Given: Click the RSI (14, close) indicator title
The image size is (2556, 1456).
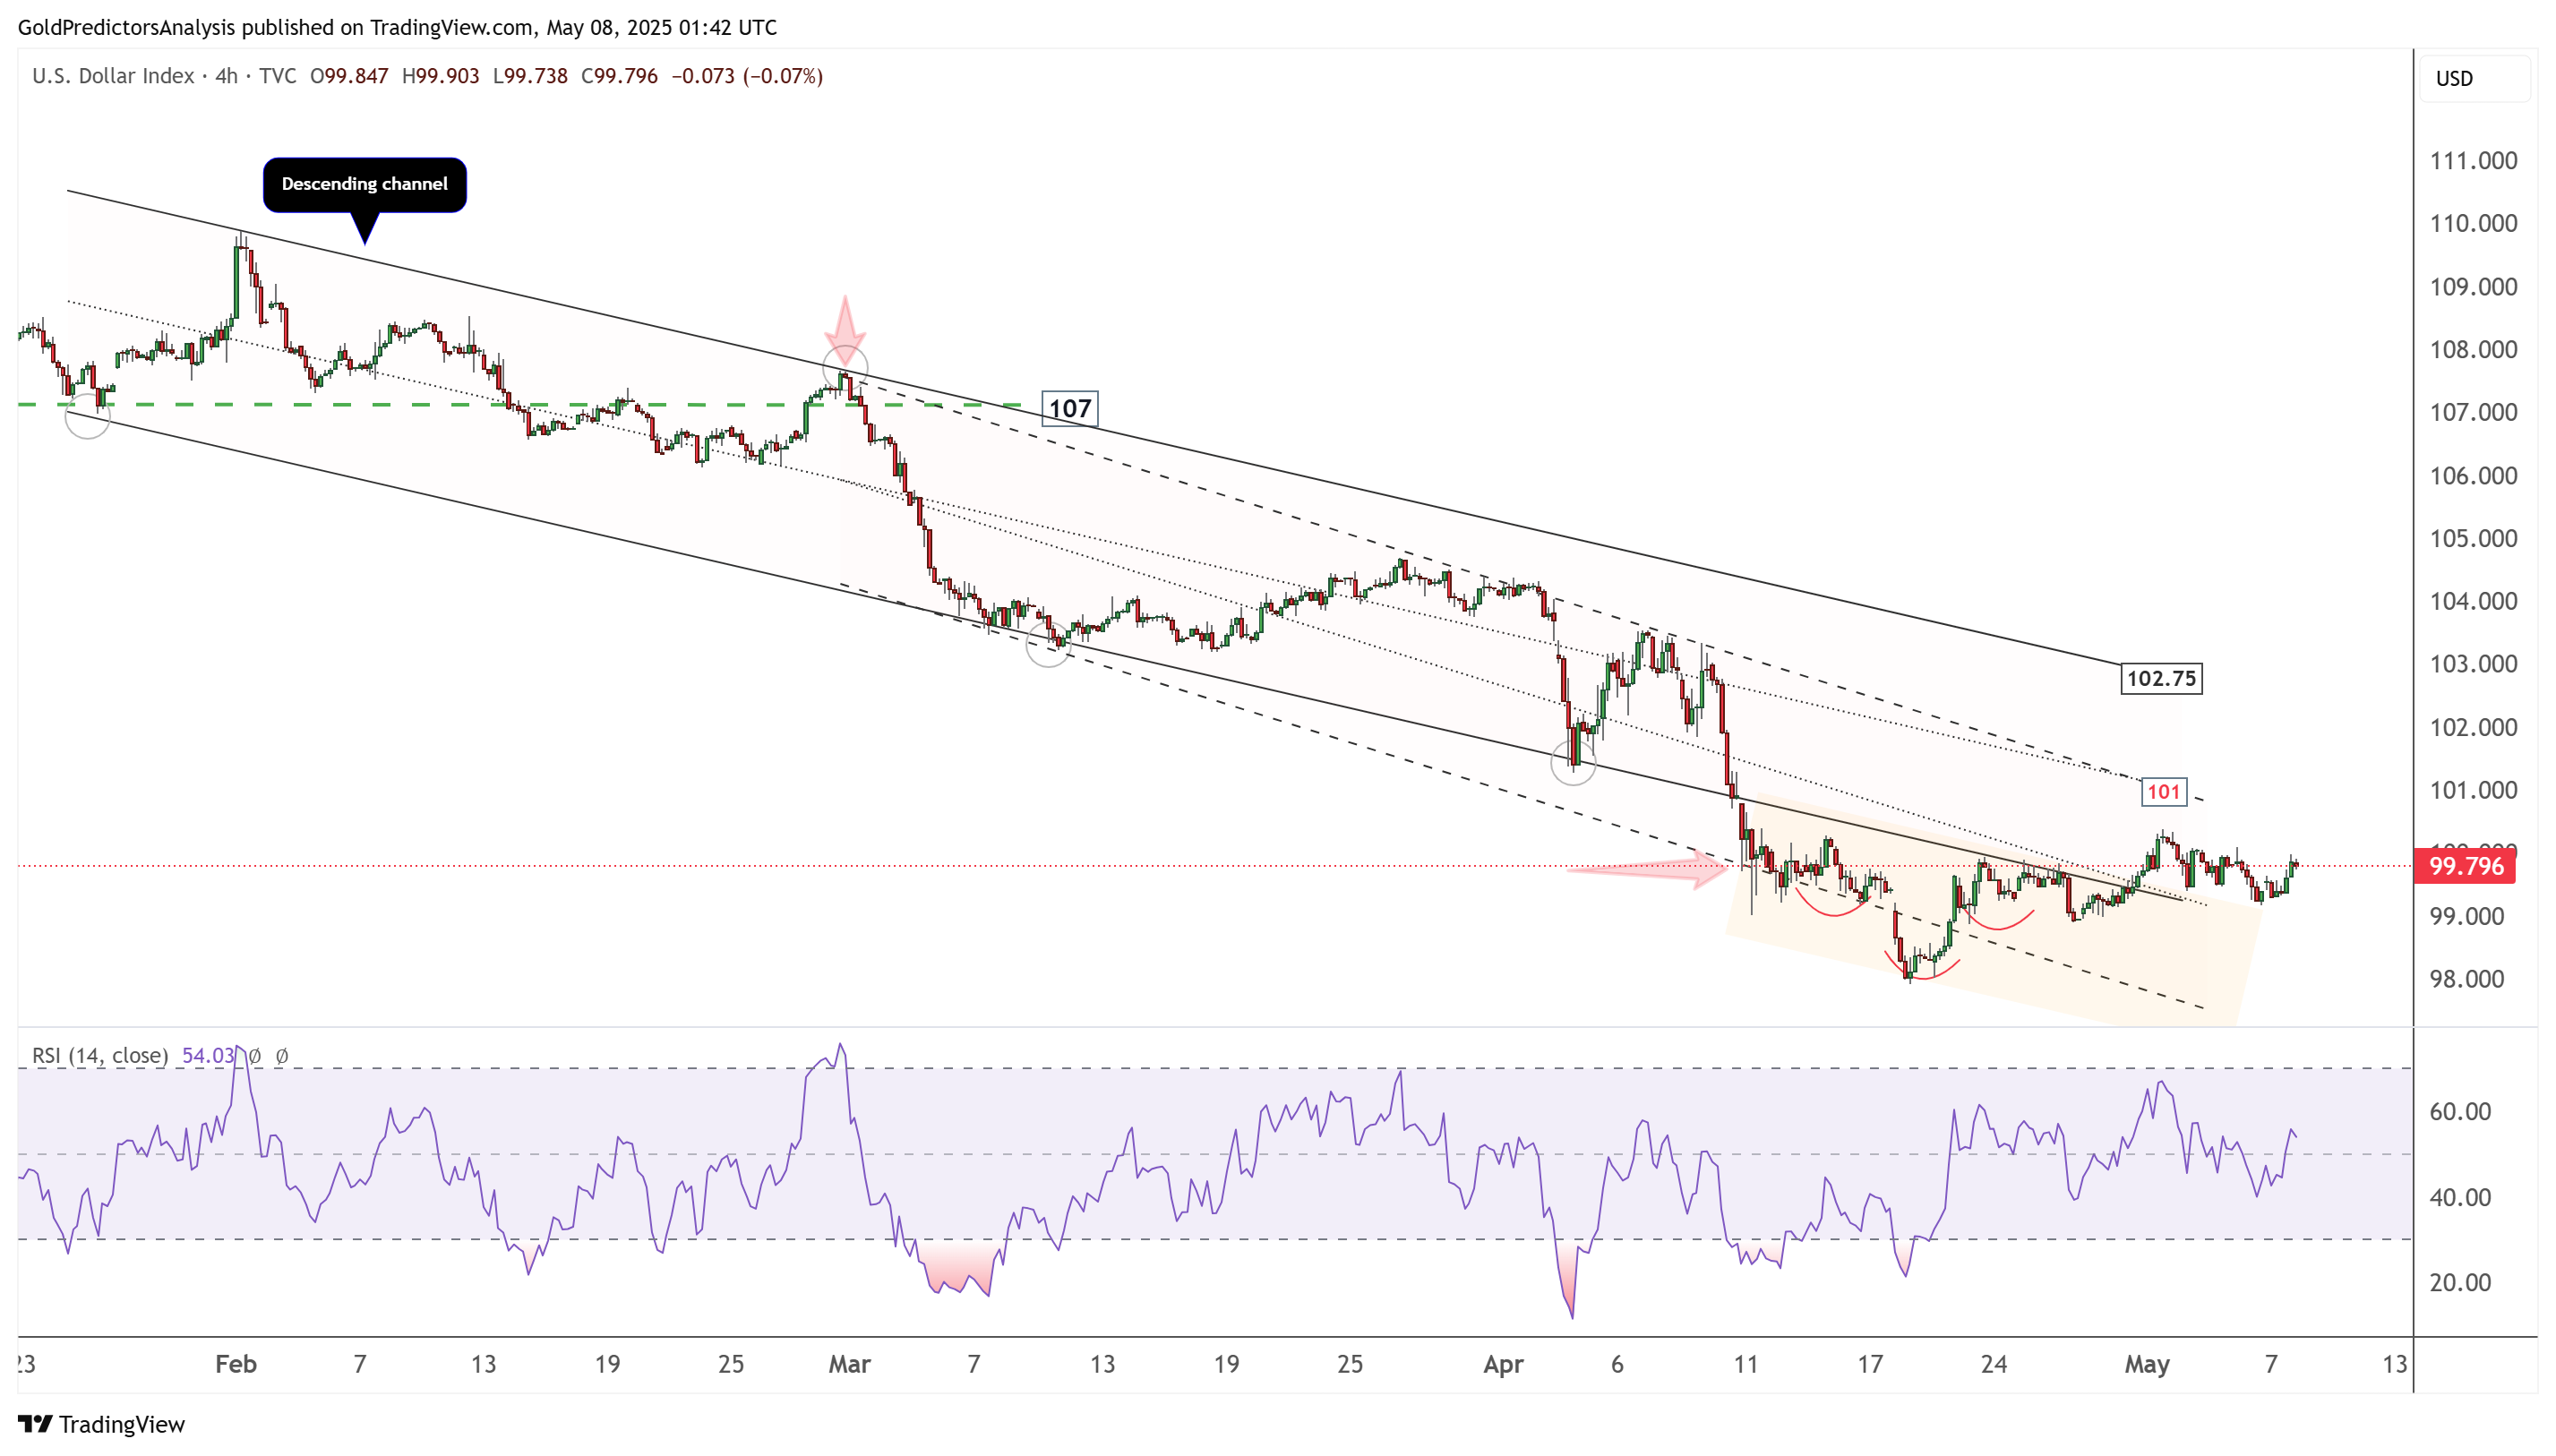Looking at the screenshot, I should (100, 1055).
